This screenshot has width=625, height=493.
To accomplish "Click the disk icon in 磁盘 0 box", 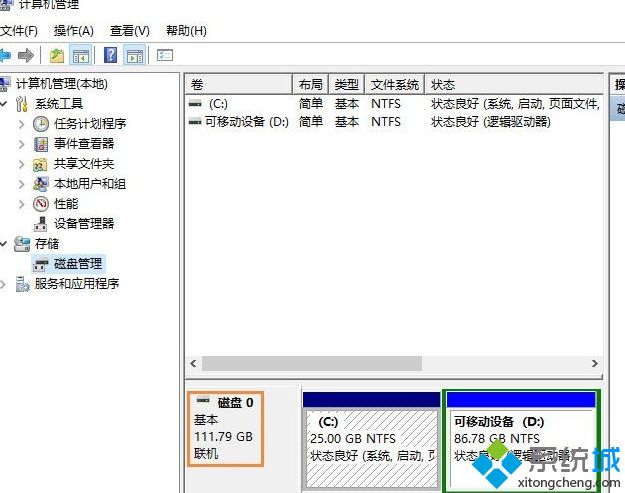I will [x=203, y=400].
